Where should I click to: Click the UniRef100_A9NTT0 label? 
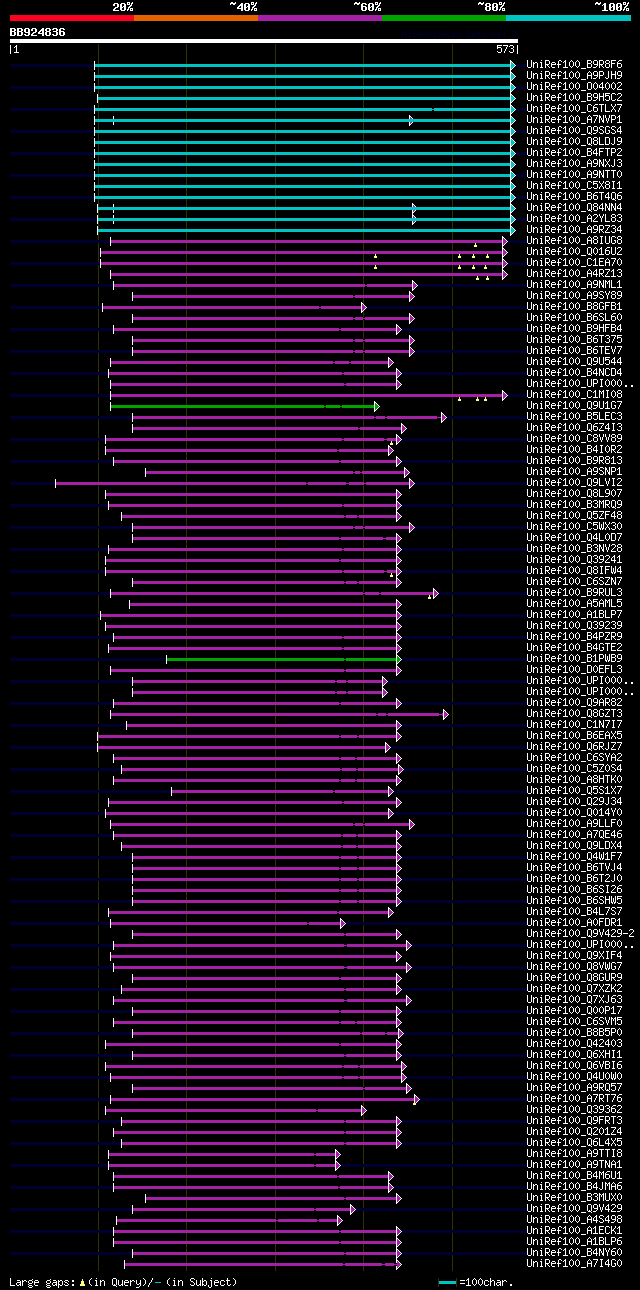[x=574, y=175]
